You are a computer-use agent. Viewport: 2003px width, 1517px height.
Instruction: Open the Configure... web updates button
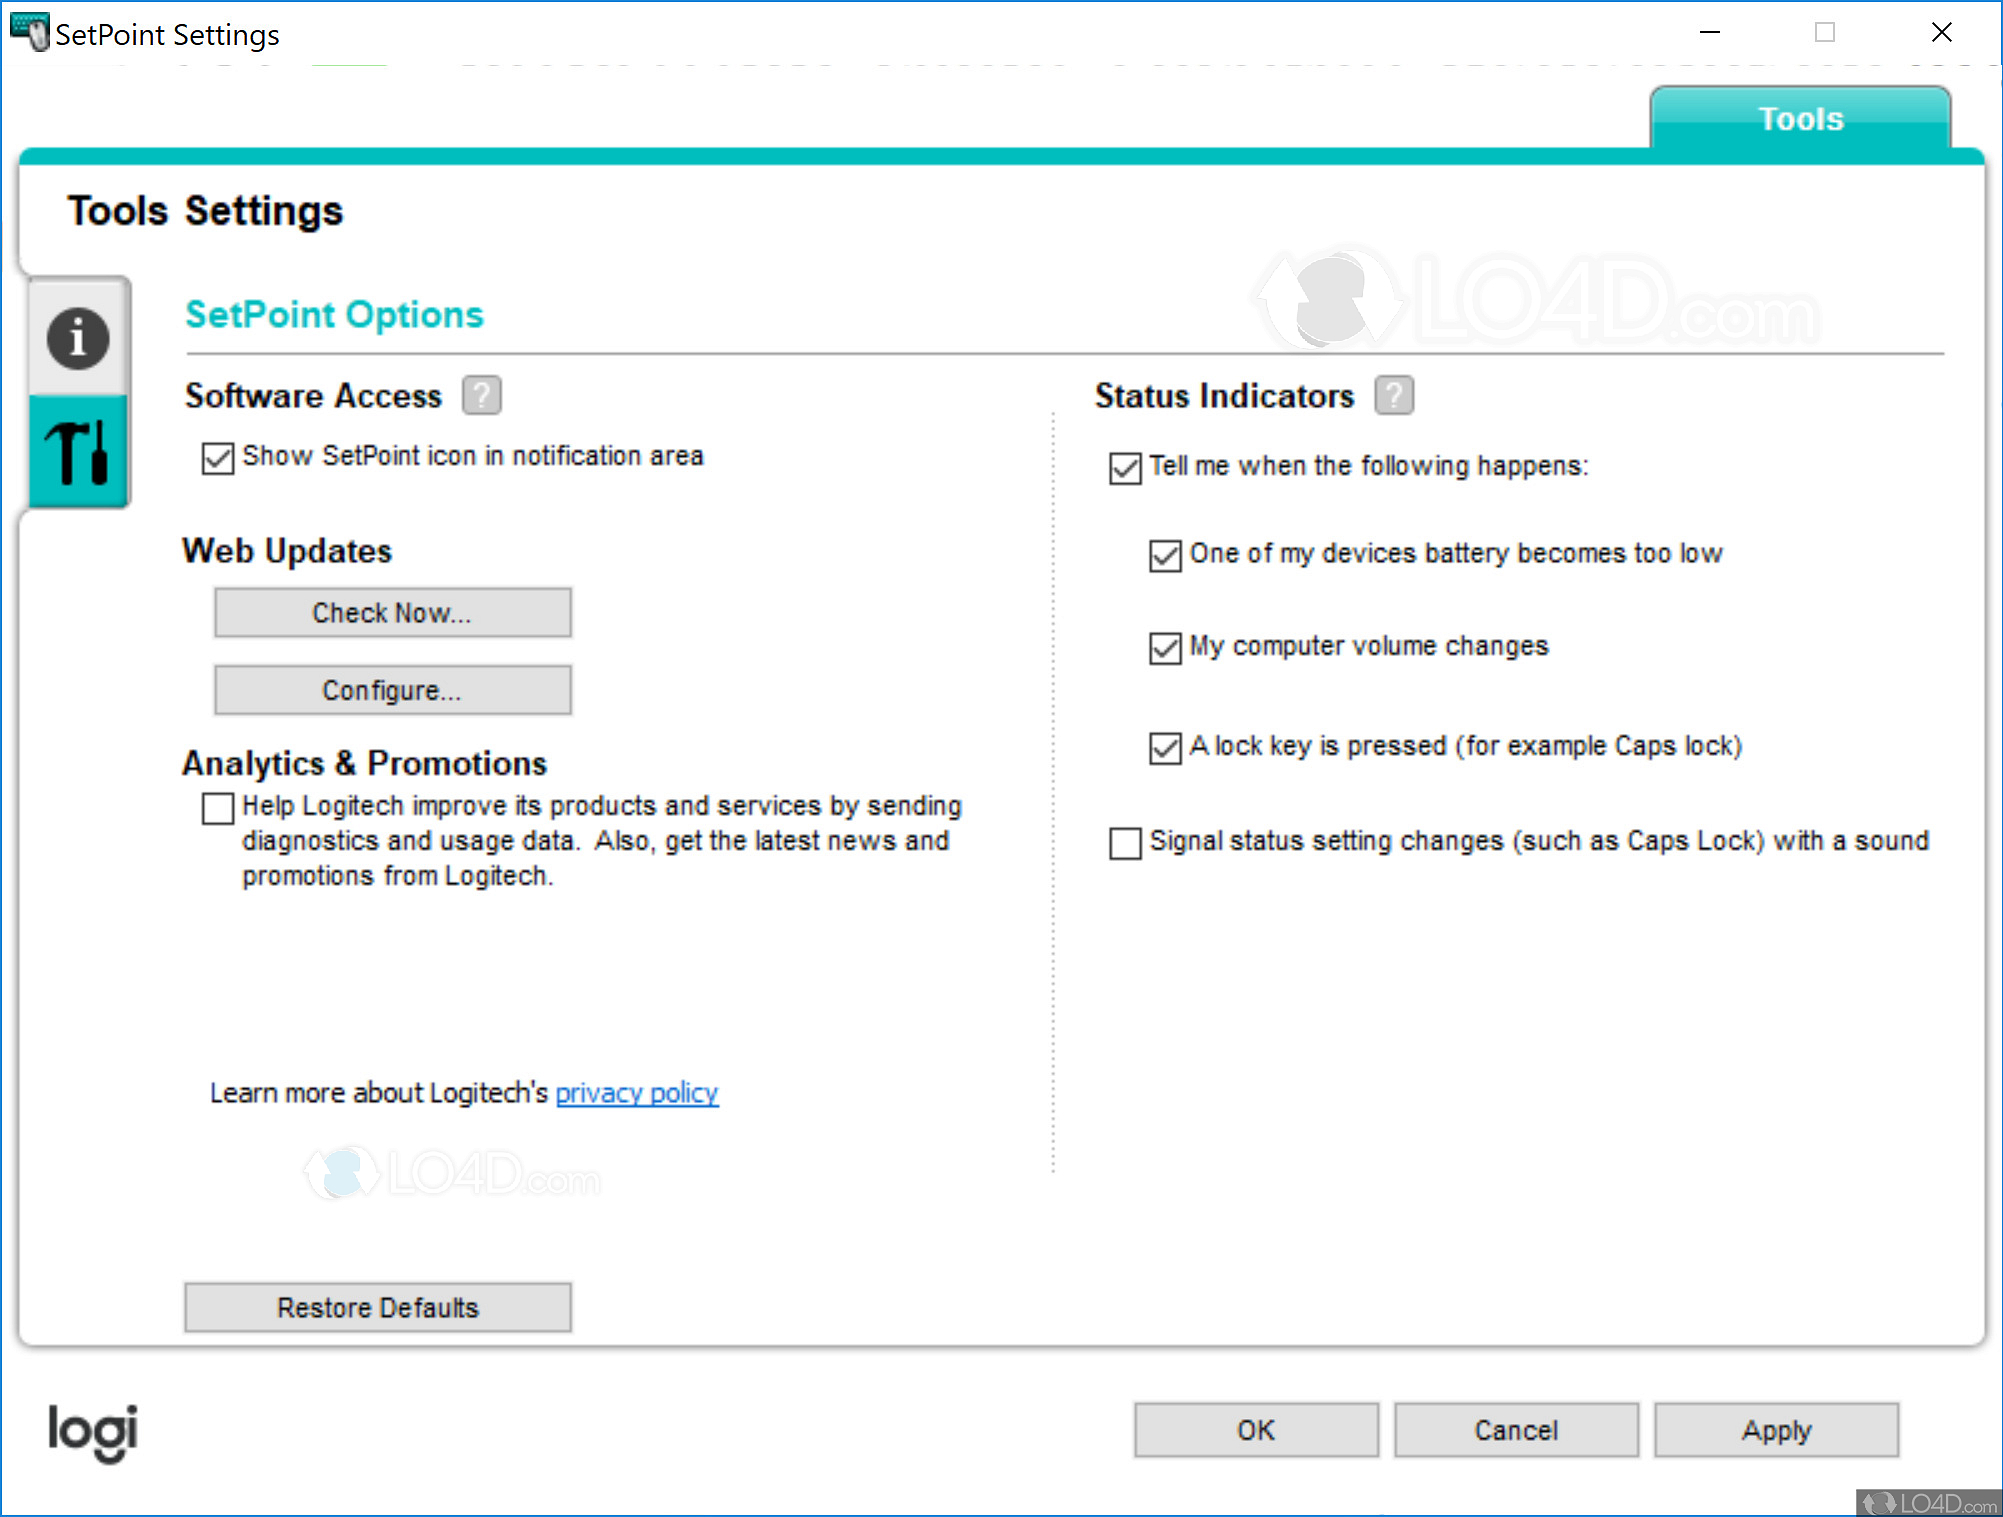(393, 690)
